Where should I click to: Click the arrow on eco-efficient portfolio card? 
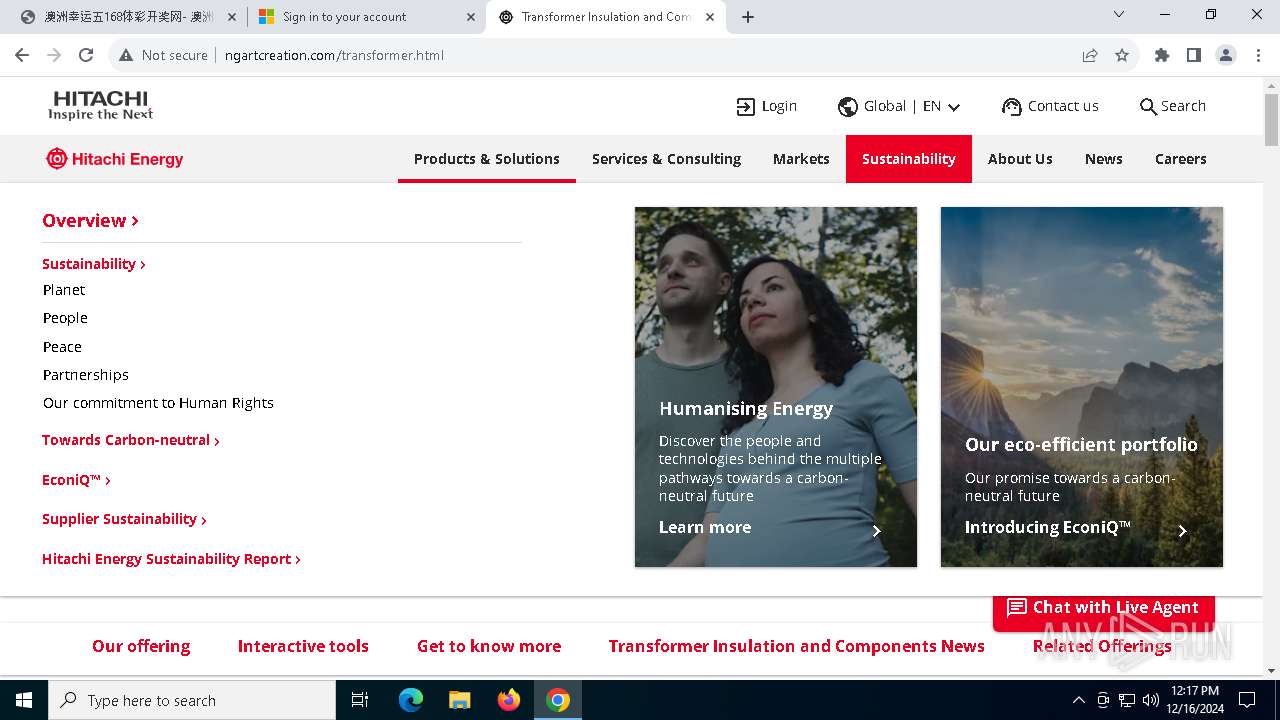[x=1182, y=531]
